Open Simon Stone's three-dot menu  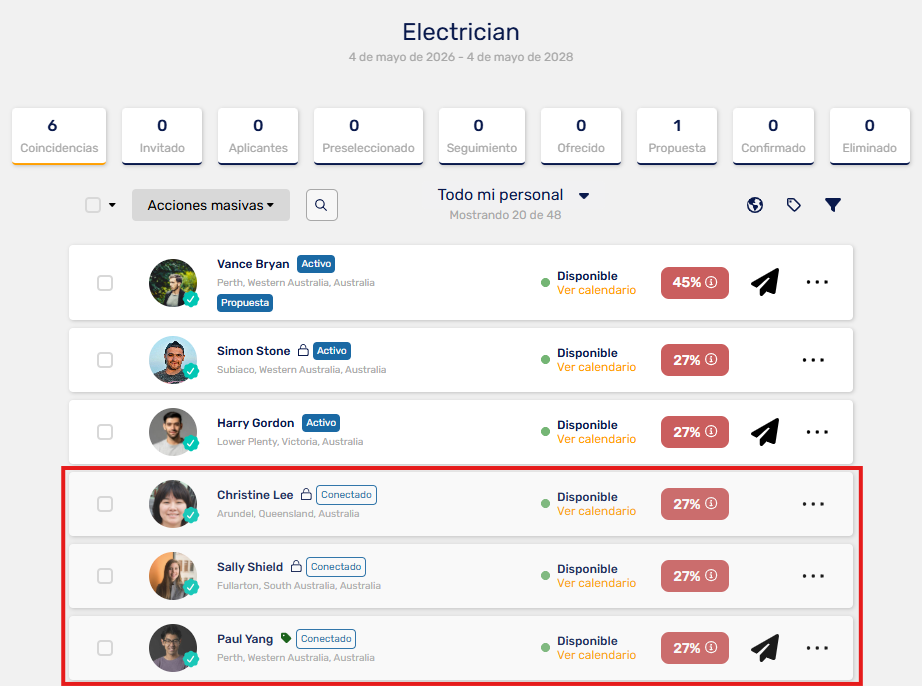[813, 360]
